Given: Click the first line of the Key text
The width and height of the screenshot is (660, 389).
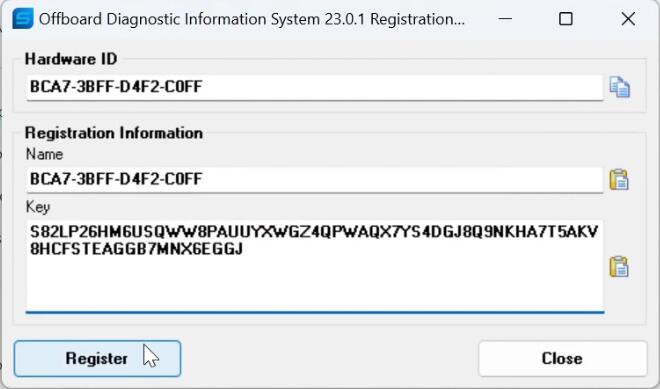Looking at the screenshot, I should click(314, 232).
